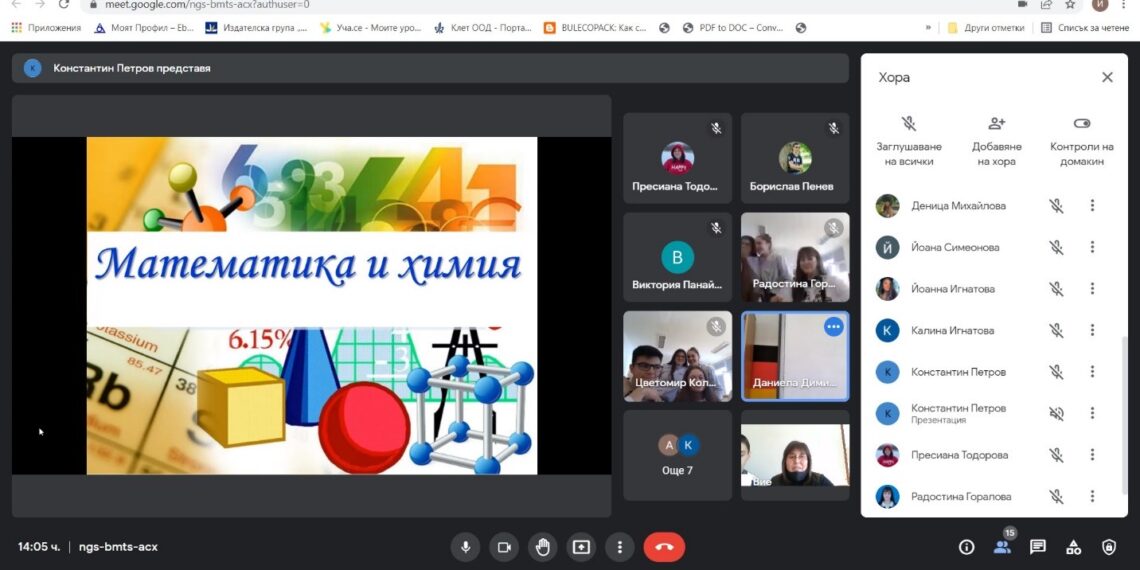1140x570 pixels.
Task: Open the host controls shield icon
Action: [x=1108, y=547]
